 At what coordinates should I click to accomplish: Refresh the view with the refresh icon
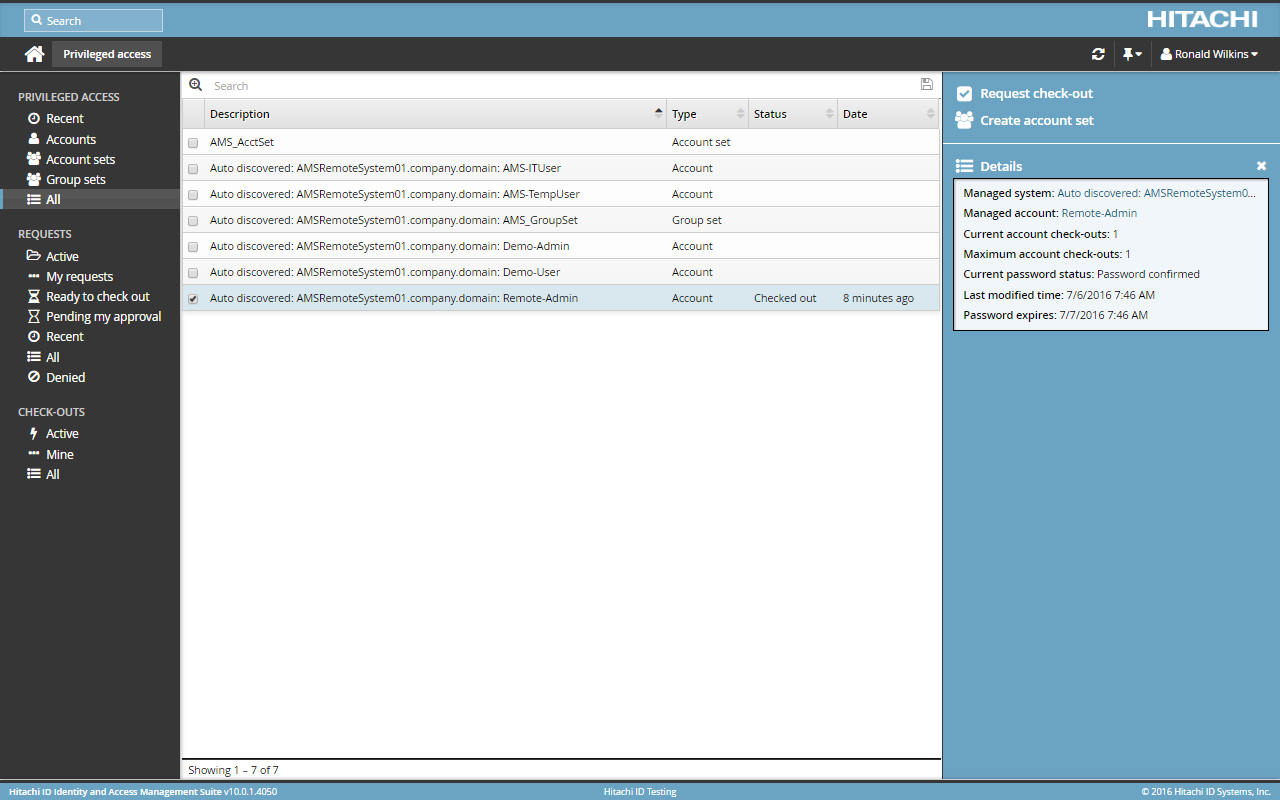(x=1097, y=53)
